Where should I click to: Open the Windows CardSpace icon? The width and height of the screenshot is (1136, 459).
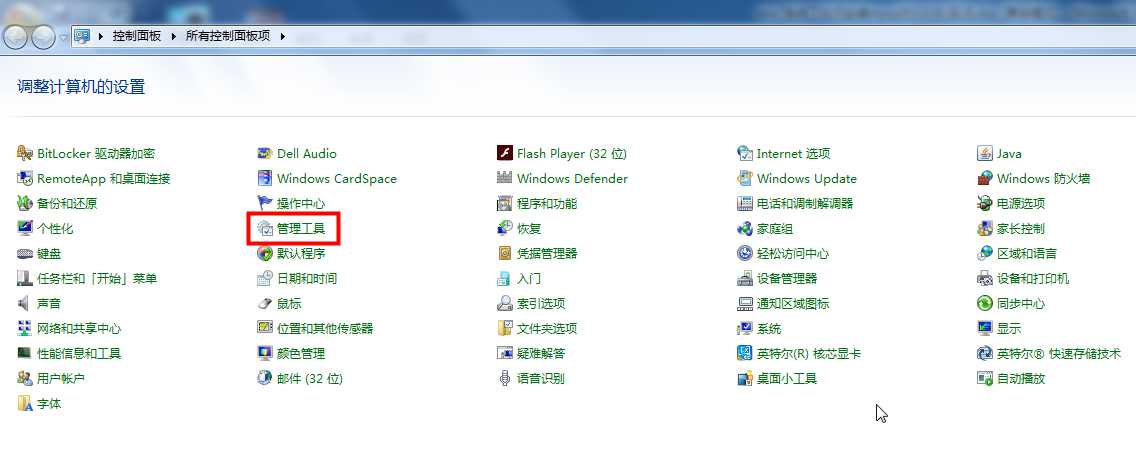pos(265,178)
